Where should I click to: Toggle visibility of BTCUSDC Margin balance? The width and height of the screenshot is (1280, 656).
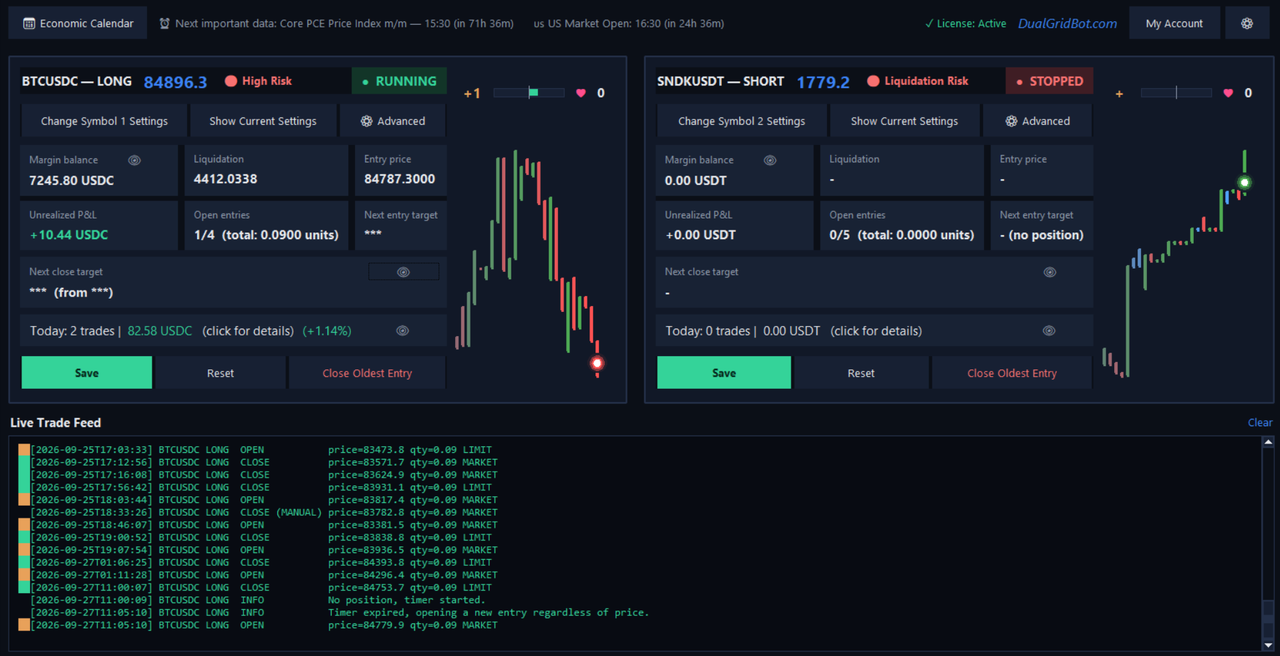[135, 160]
